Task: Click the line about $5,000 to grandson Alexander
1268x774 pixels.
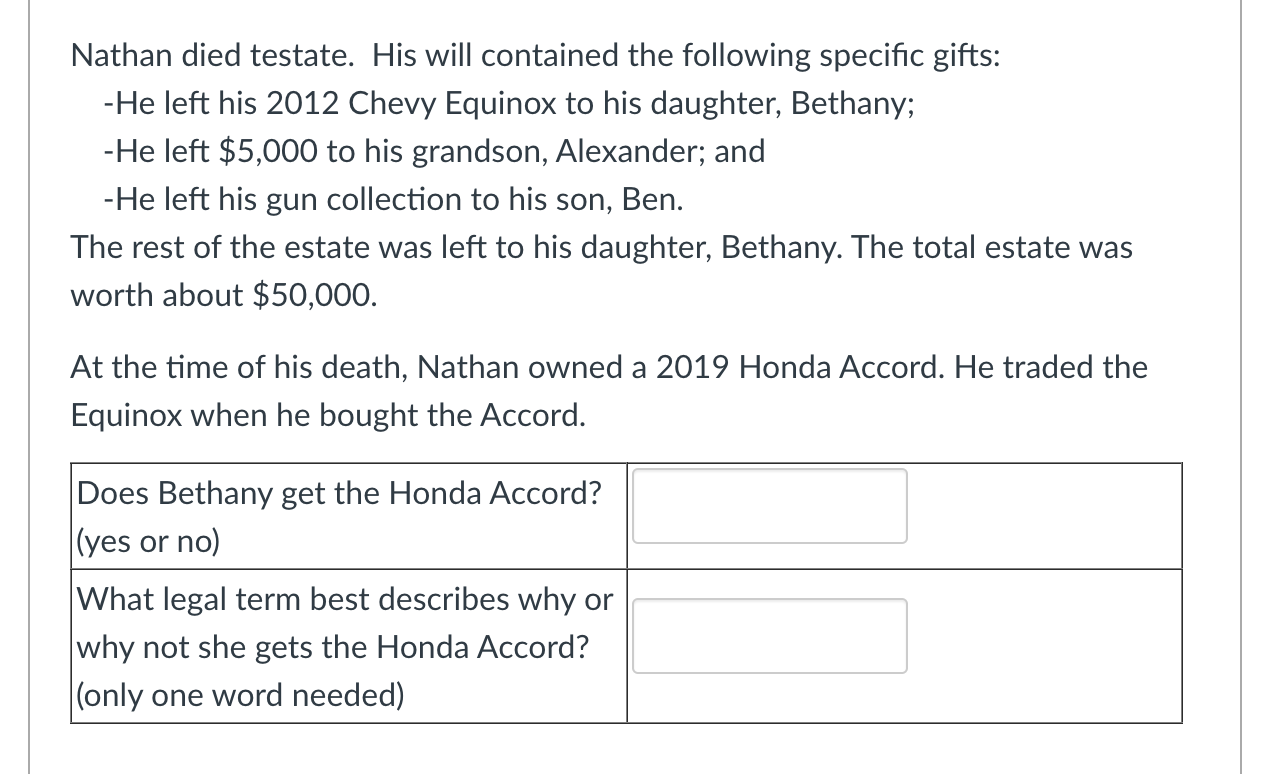Action: point(433,151)
